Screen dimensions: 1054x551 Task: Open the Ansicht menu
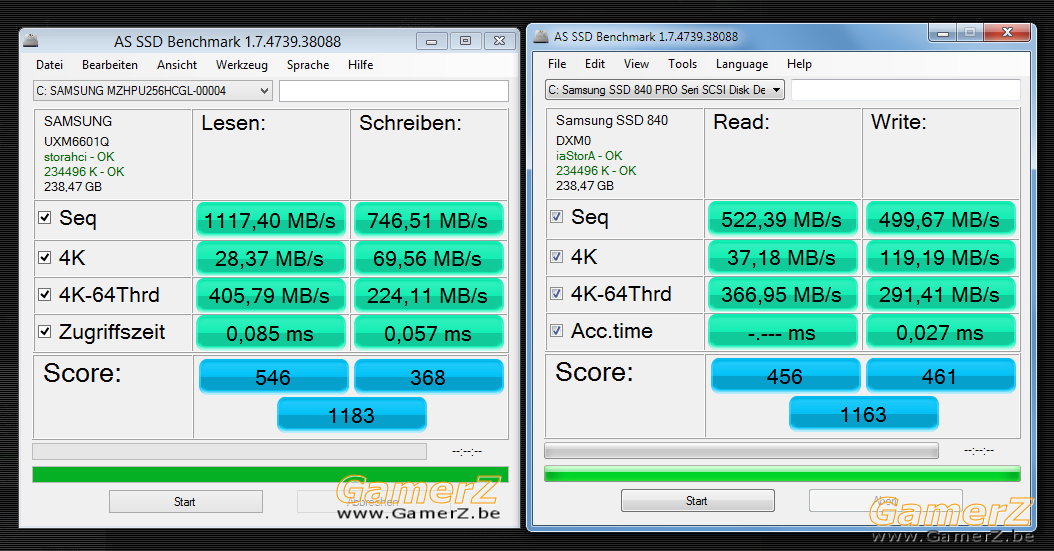[177, 65]
